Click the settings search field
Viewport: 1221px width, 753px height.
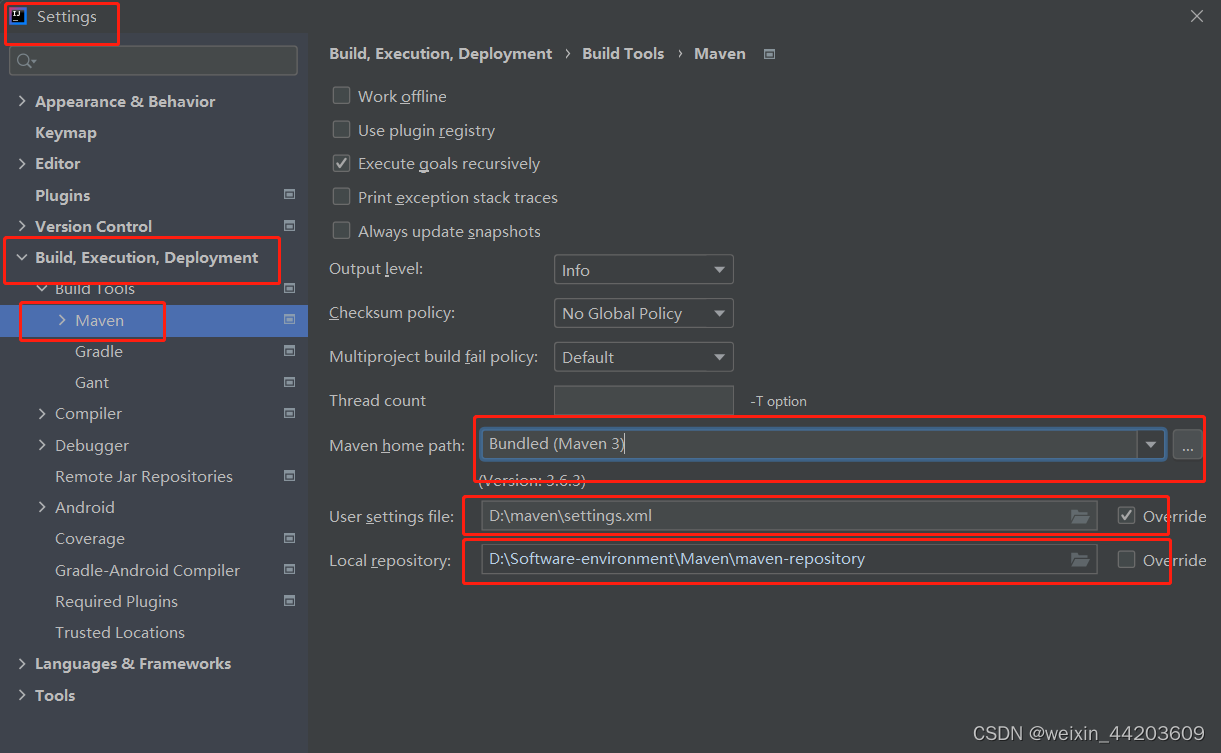[x=153, y=61]
